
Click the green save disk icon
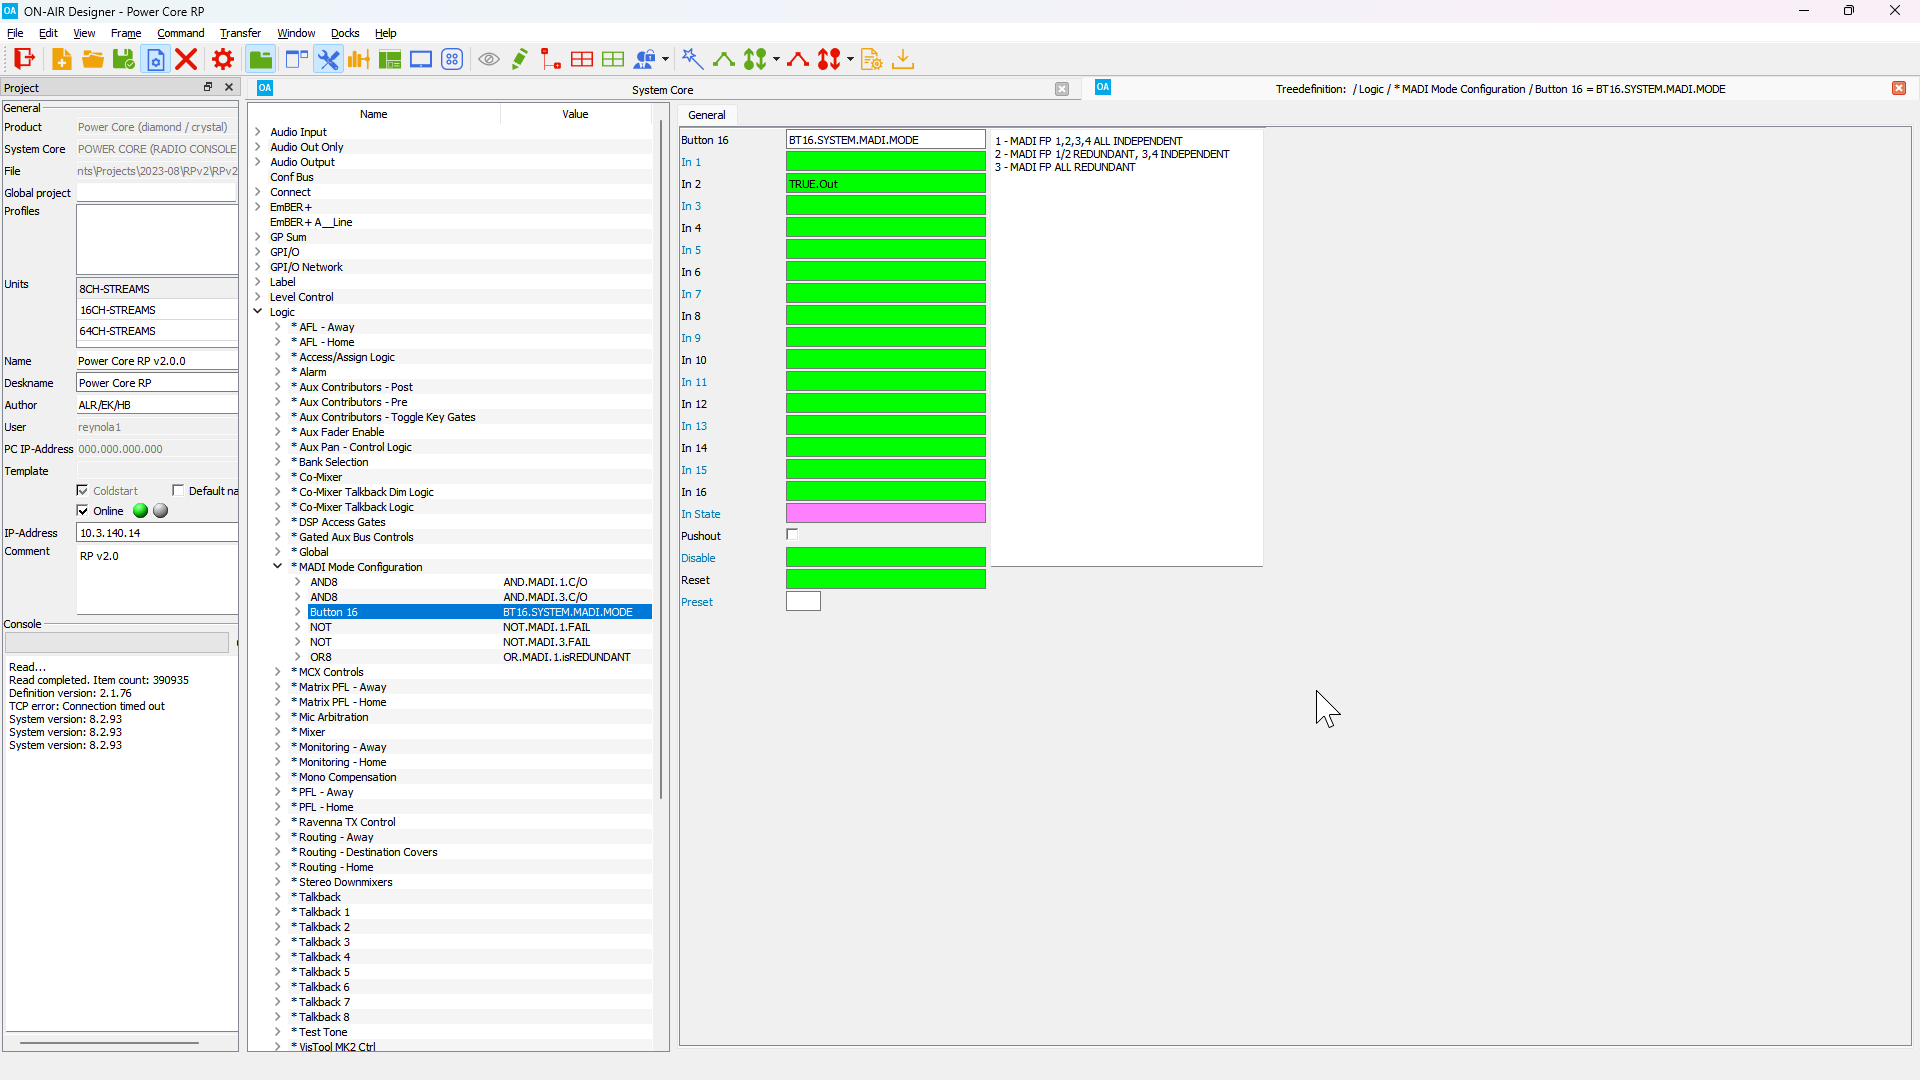tap(123, 59)
